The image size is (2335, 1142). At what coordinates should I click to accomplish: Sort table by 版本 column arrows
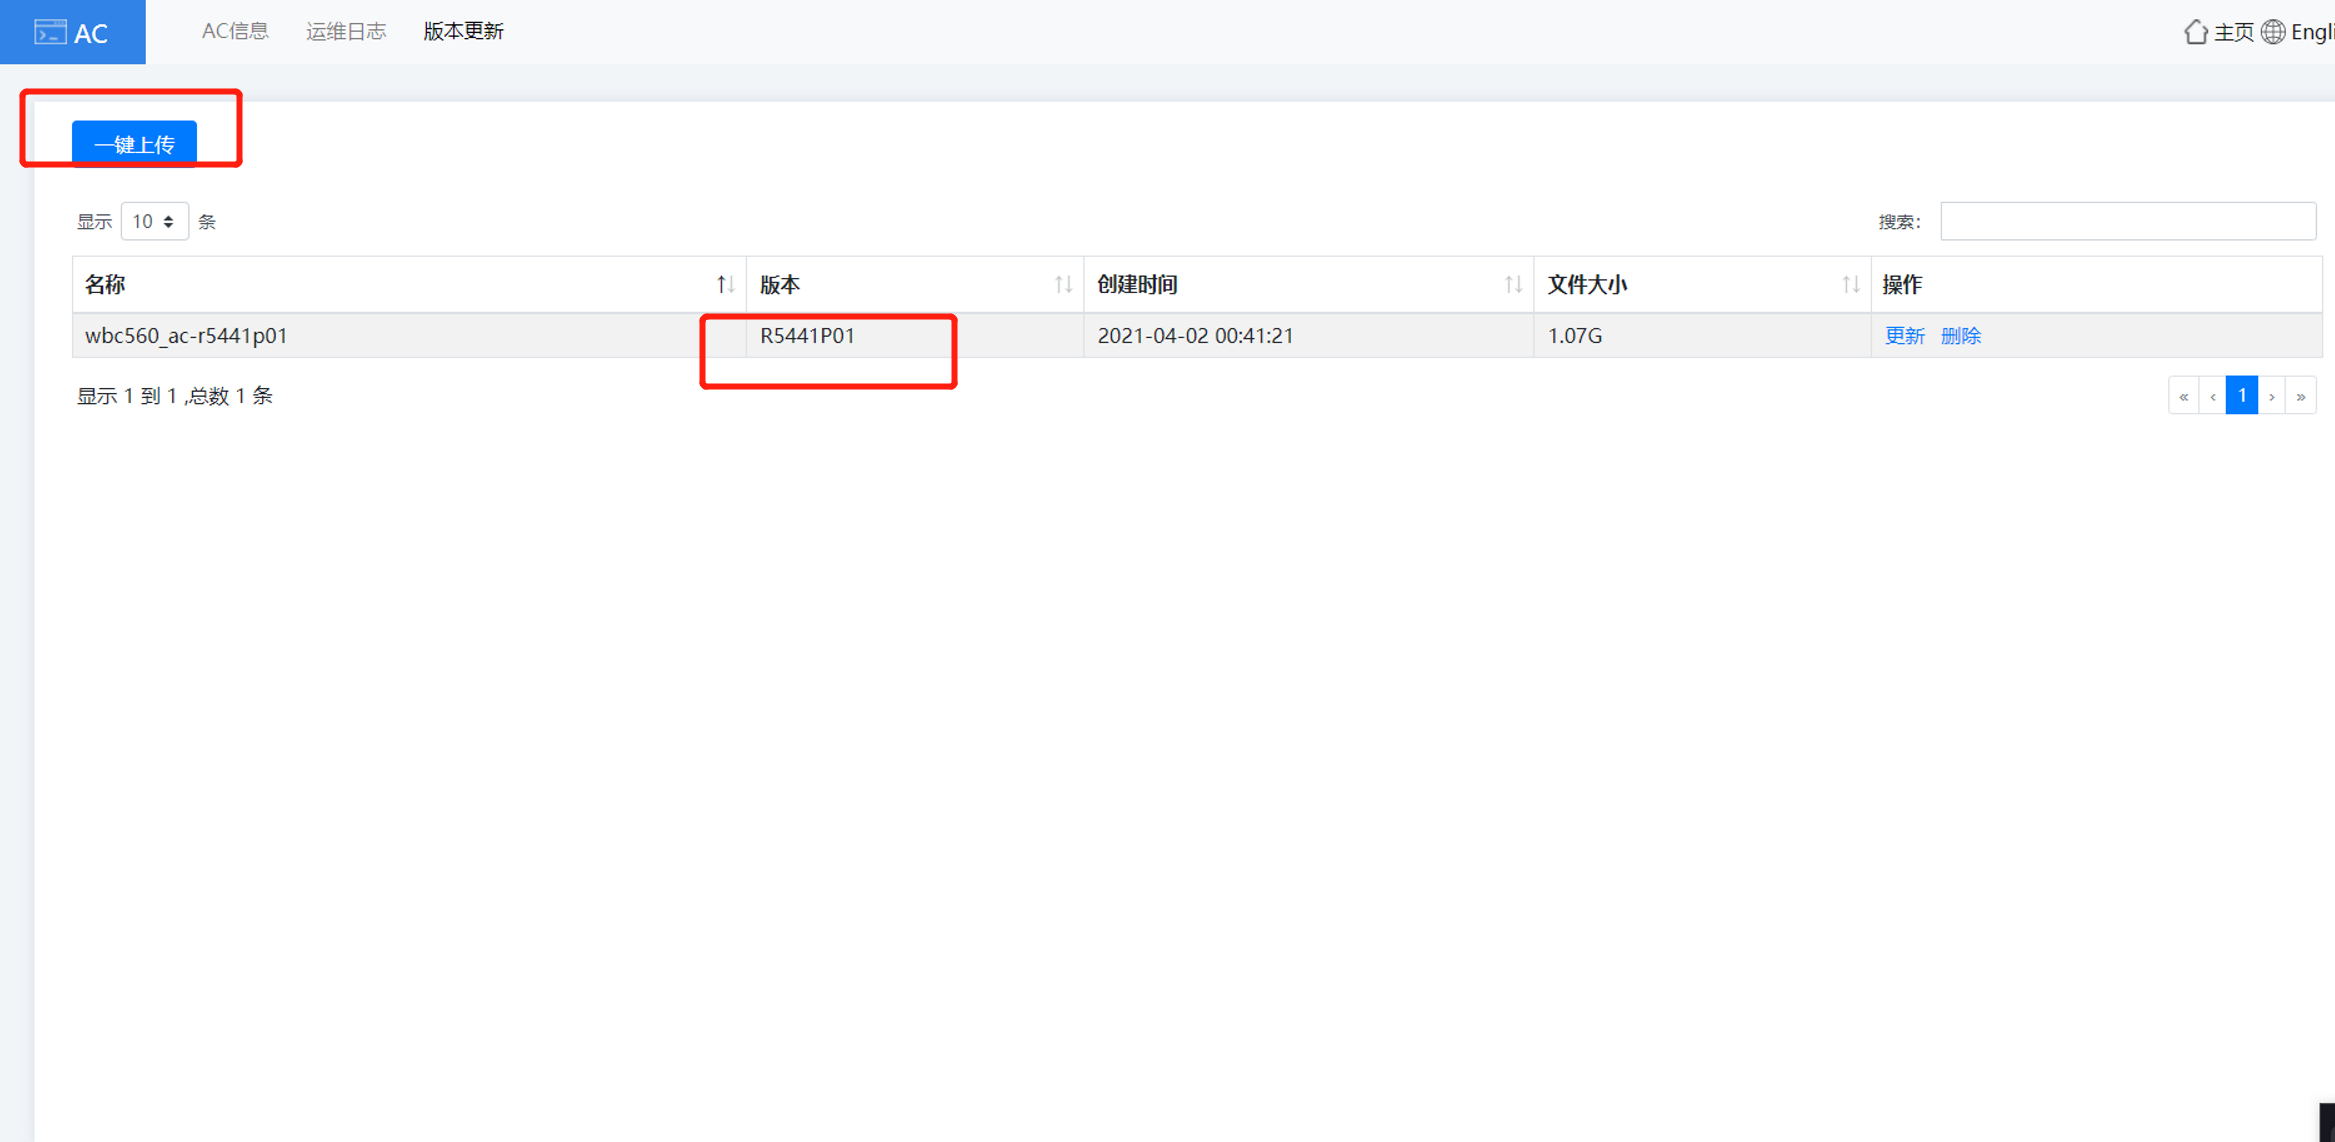point(1063,285)
